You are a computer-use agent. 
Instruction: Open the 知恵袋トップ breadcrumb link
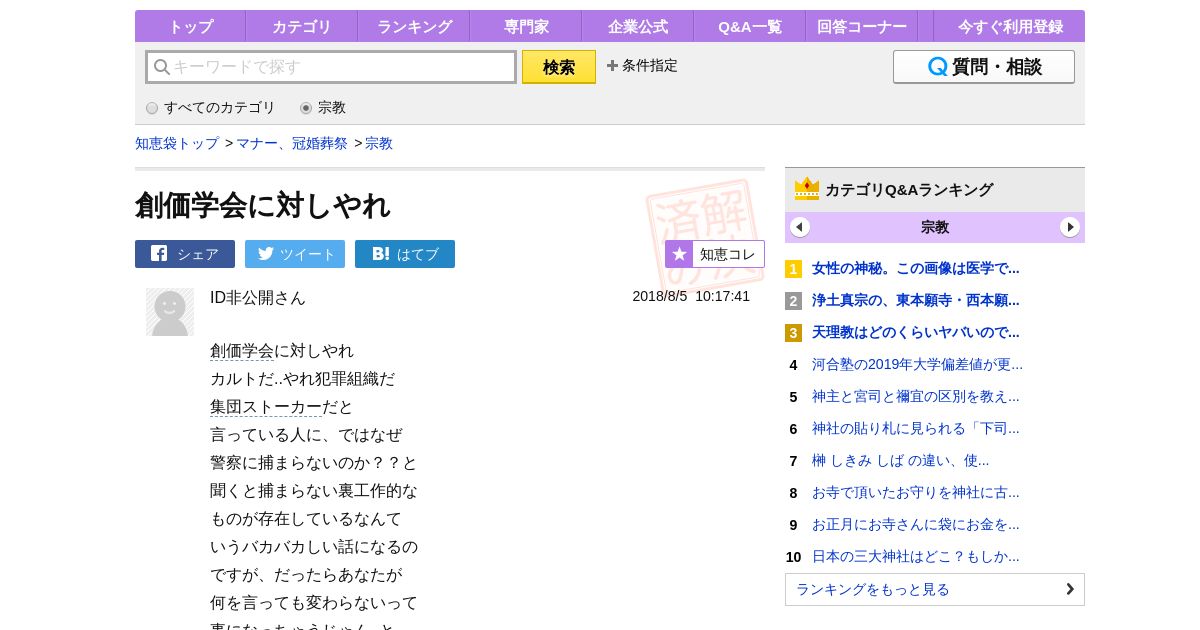pos(177,143)
